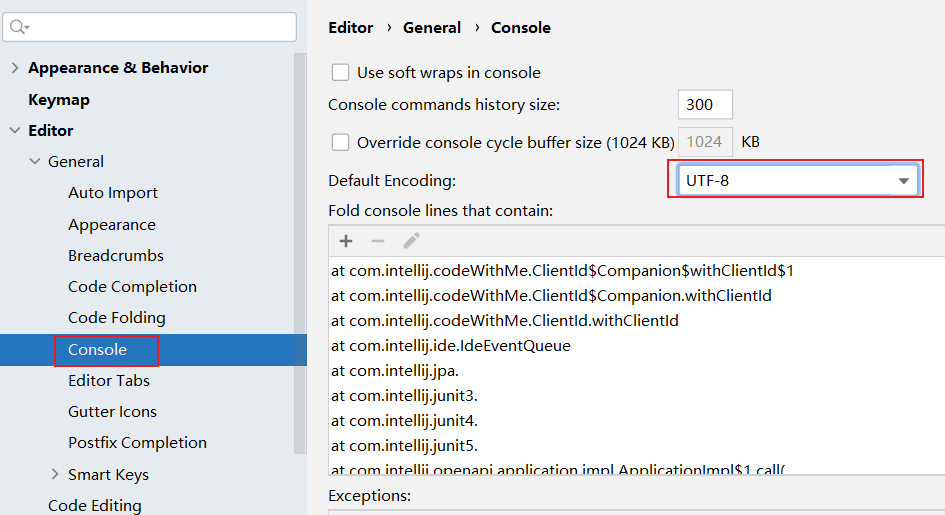This screenshot has width=945, height=515.
Task: Open Auto Import settings page
Action: [113, 193]
